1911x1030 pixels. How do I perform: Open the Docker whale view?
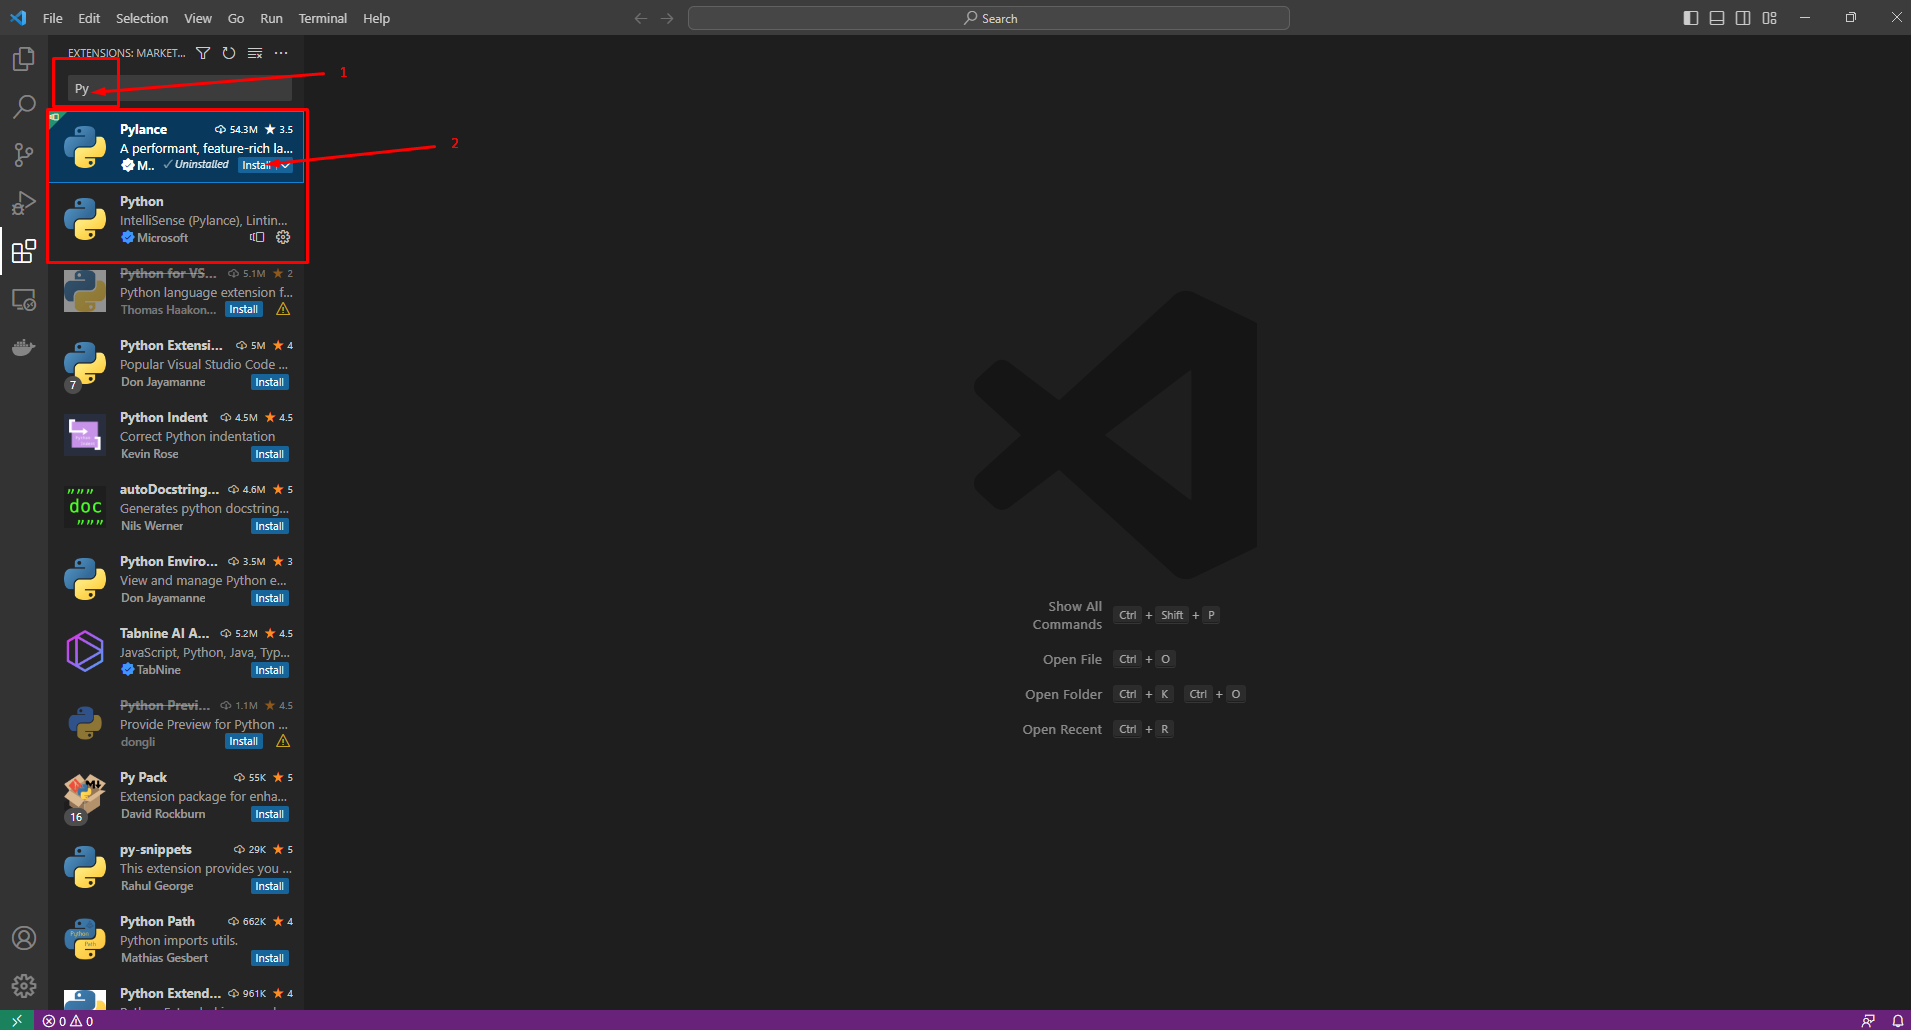[24, 347]
